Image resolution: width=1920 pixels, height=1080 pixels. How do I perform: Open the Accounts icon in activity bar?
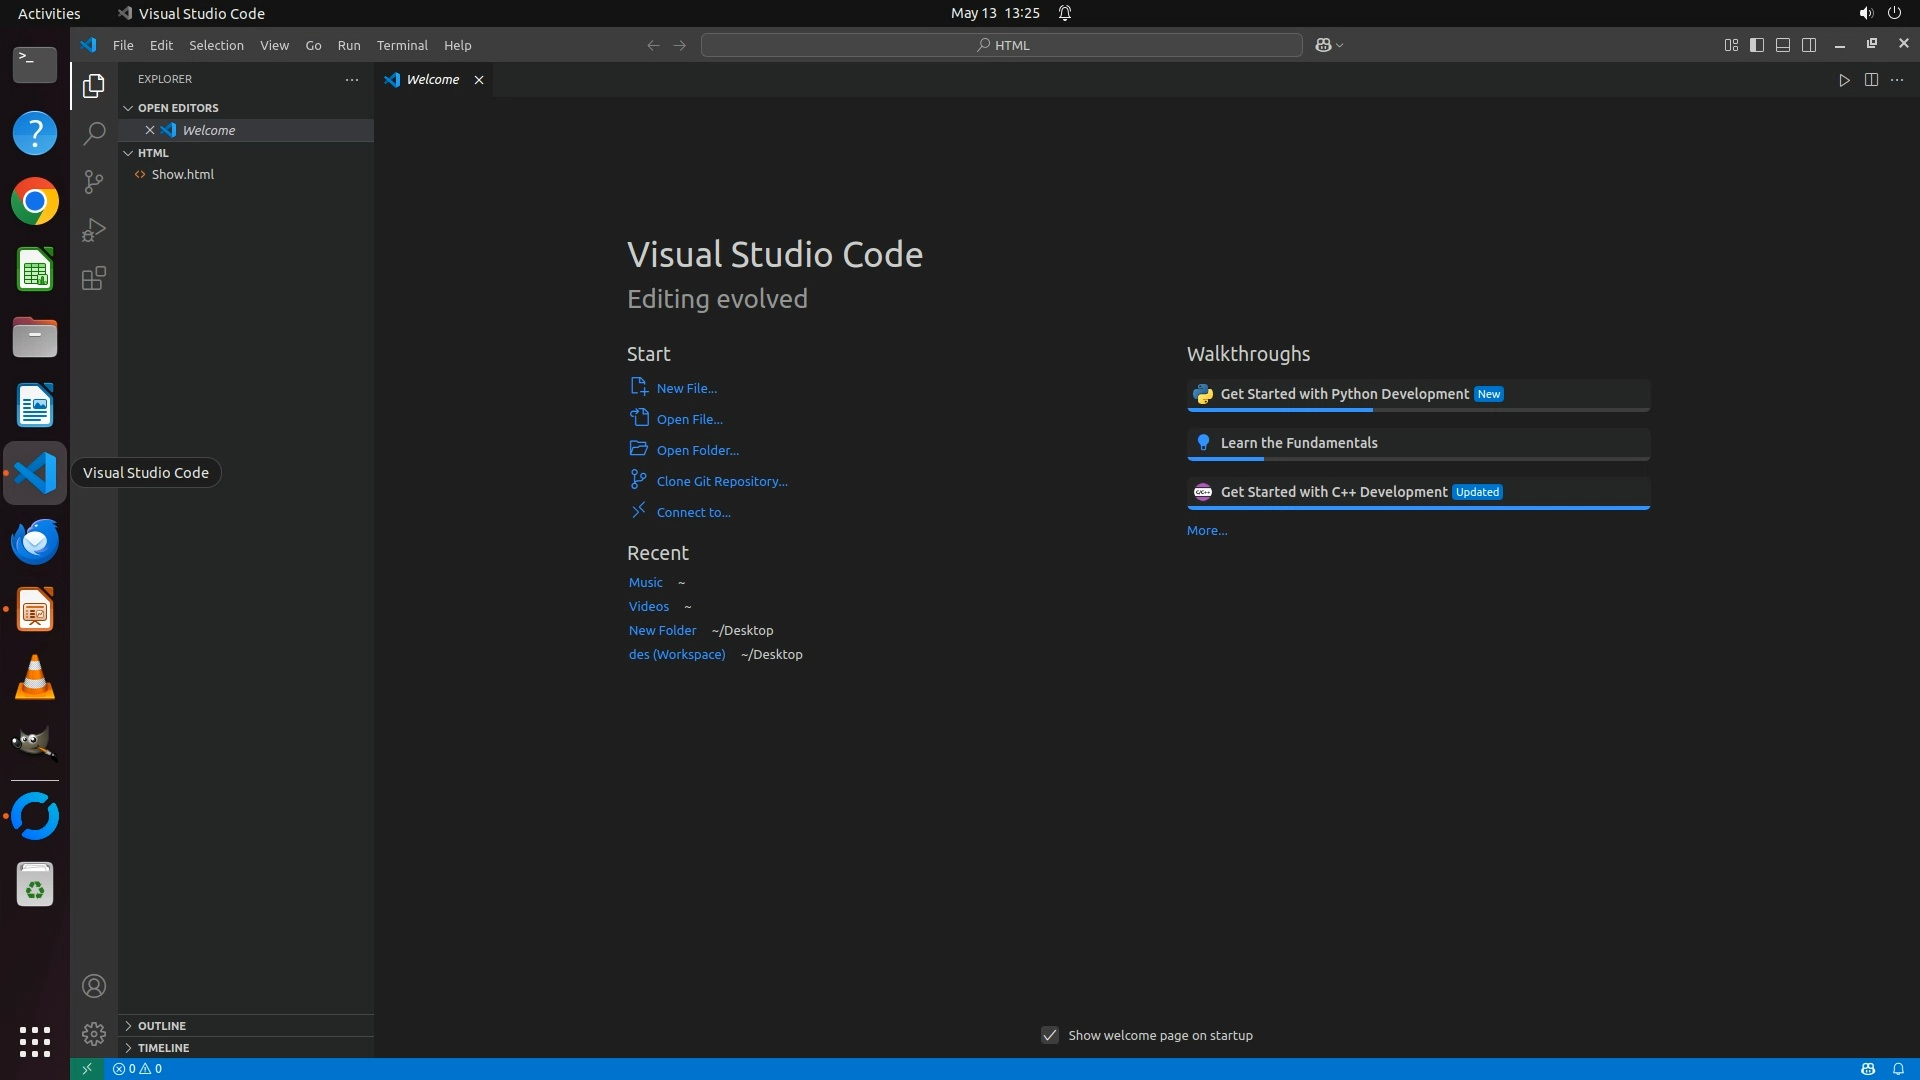[x=94, y=986]
